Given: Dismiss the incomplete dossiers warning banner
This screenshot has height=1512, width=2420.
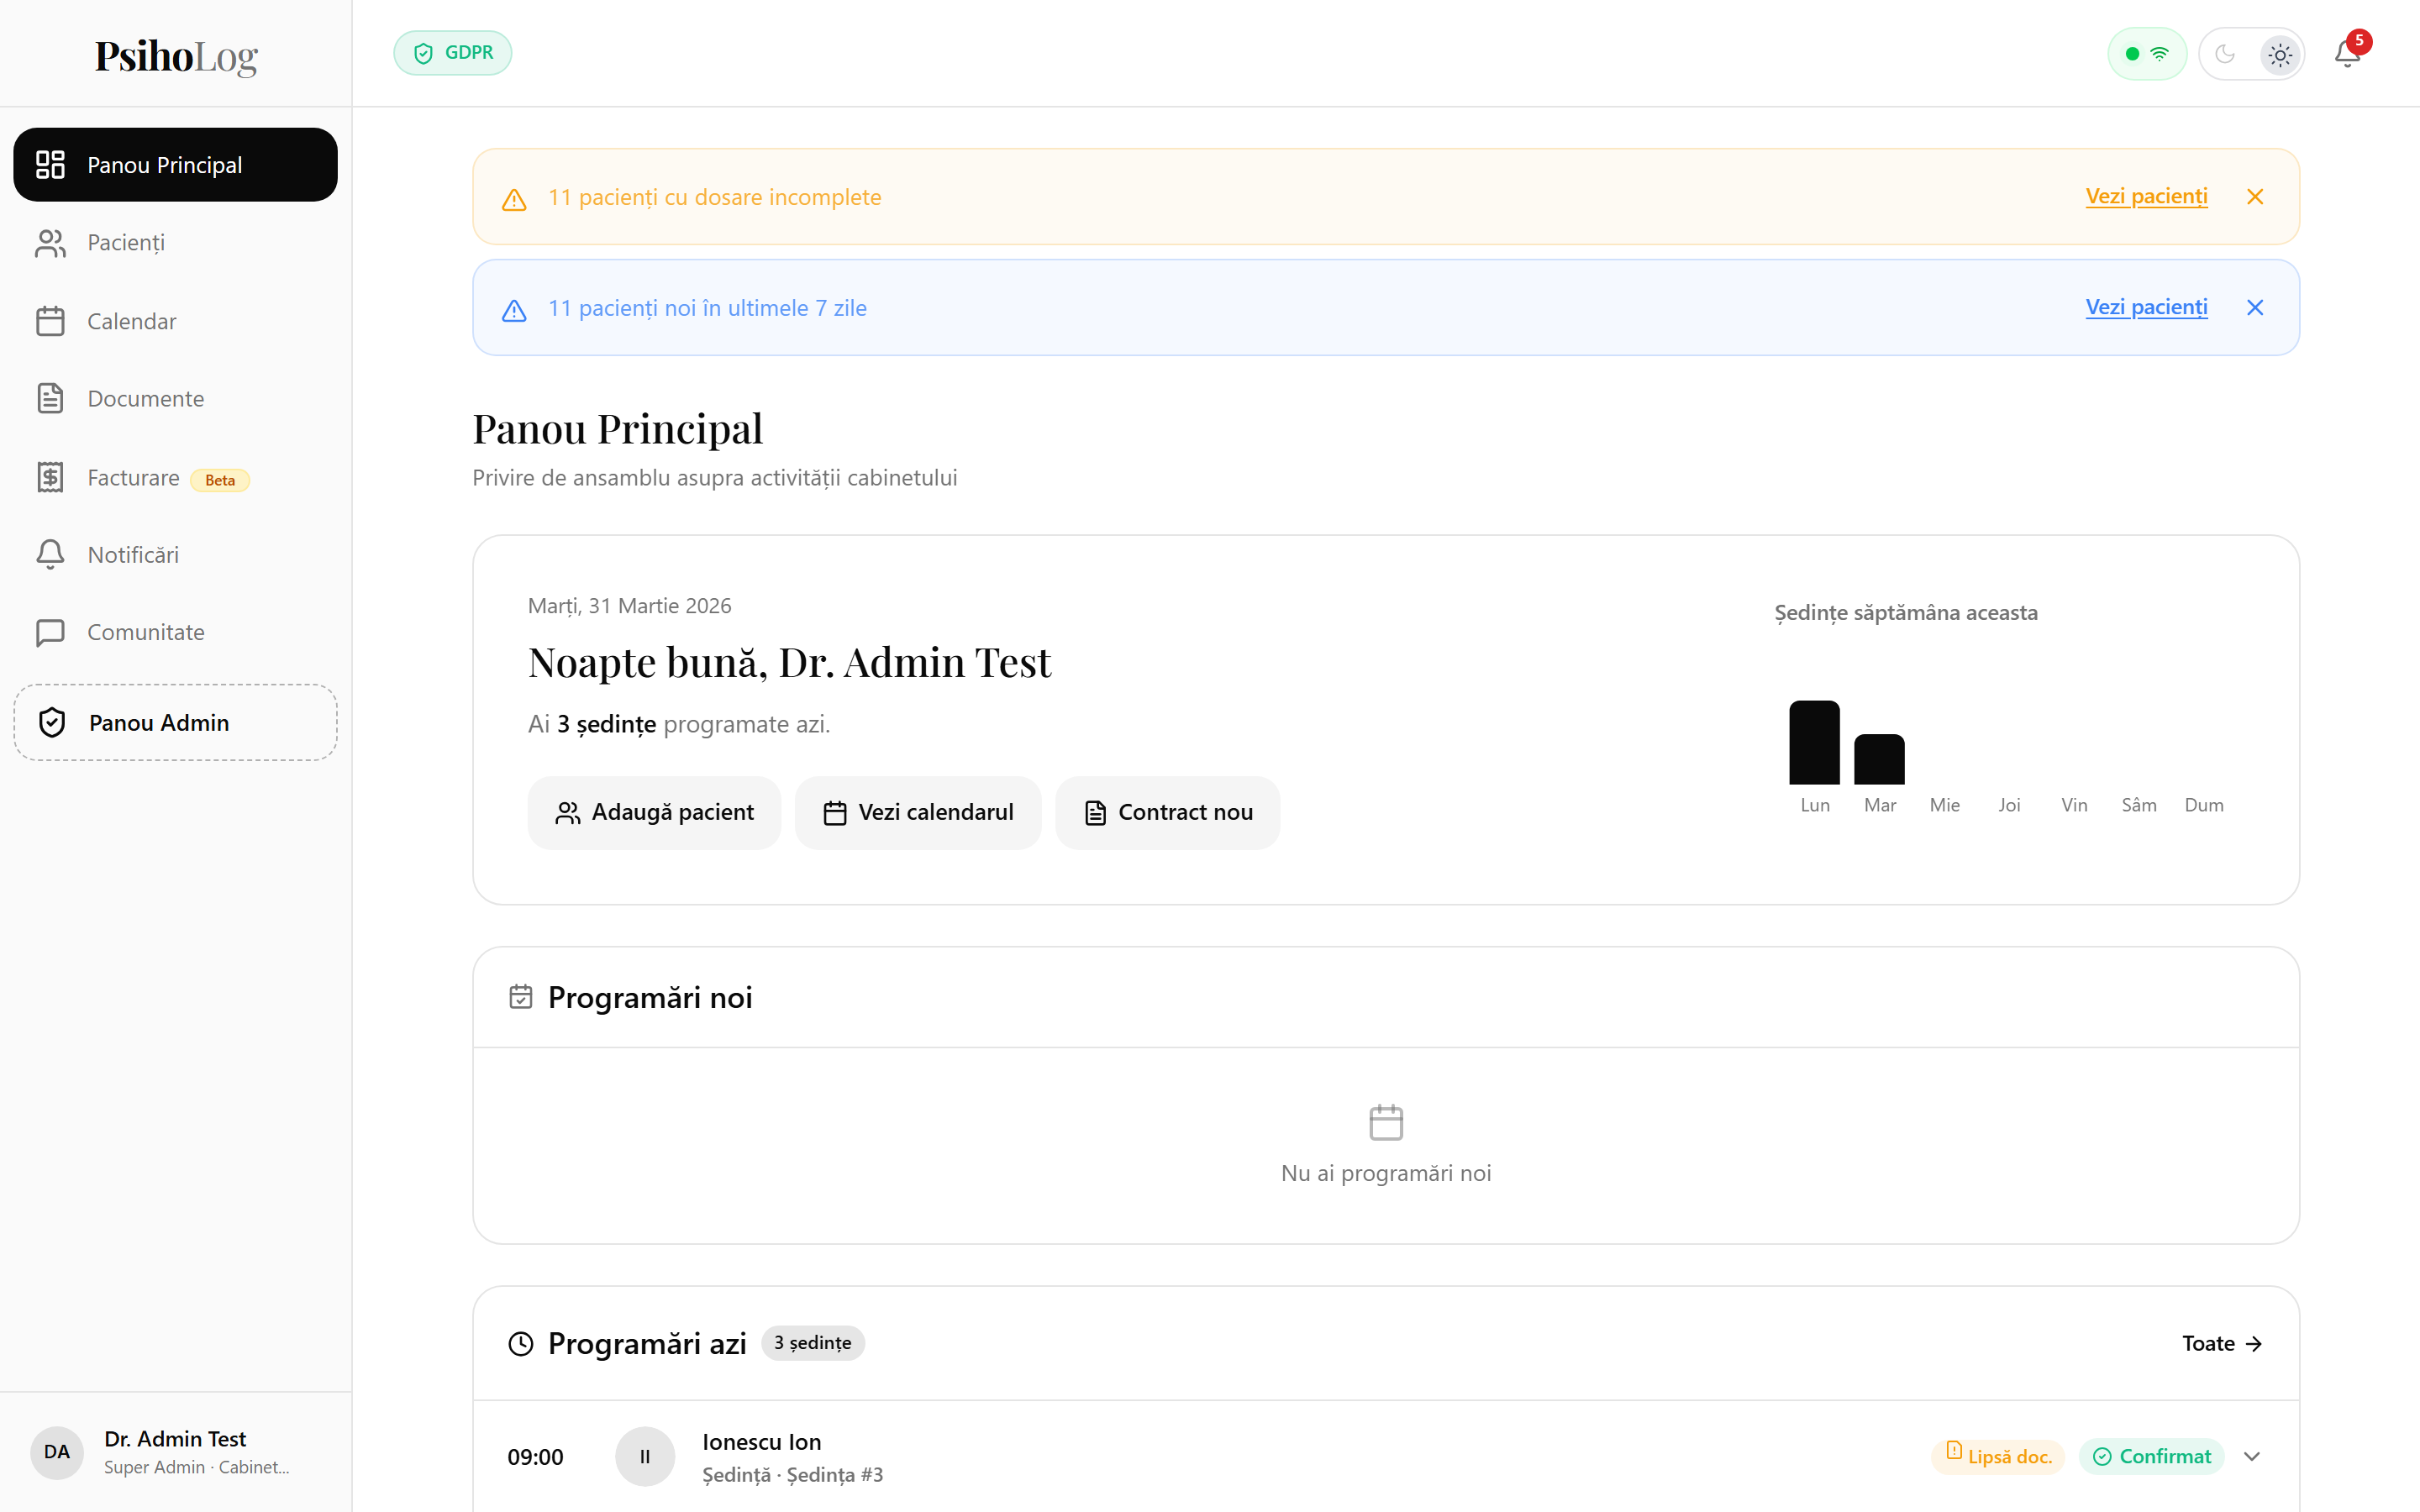Looking at the screenshot, I should tap(2255, 196).
